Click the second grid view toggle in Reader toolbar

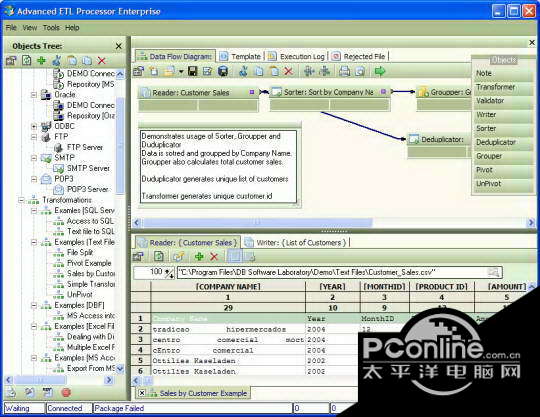pos(249,257)
